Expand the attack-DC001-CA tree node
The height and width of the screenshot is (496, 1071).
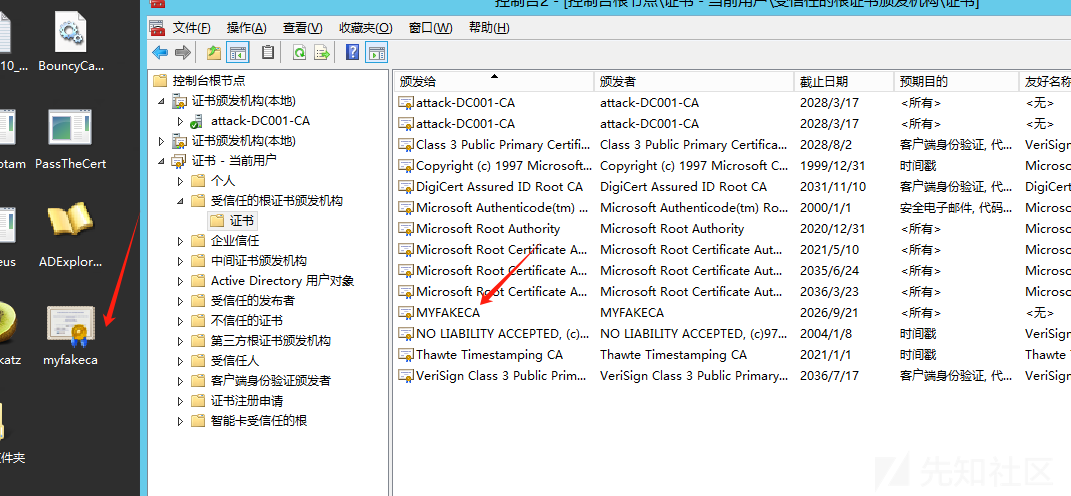(x=180, y=122)
